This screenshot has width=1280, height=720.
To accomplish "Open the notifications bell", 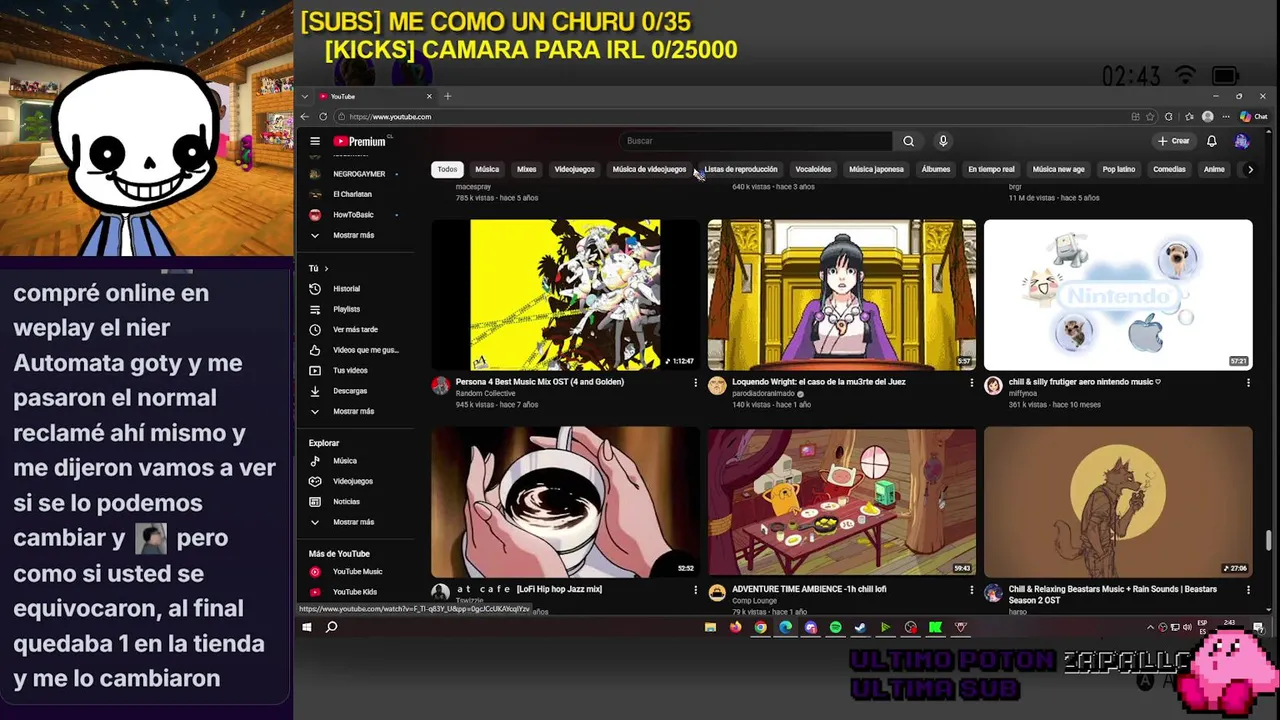I will (1211, 141).
